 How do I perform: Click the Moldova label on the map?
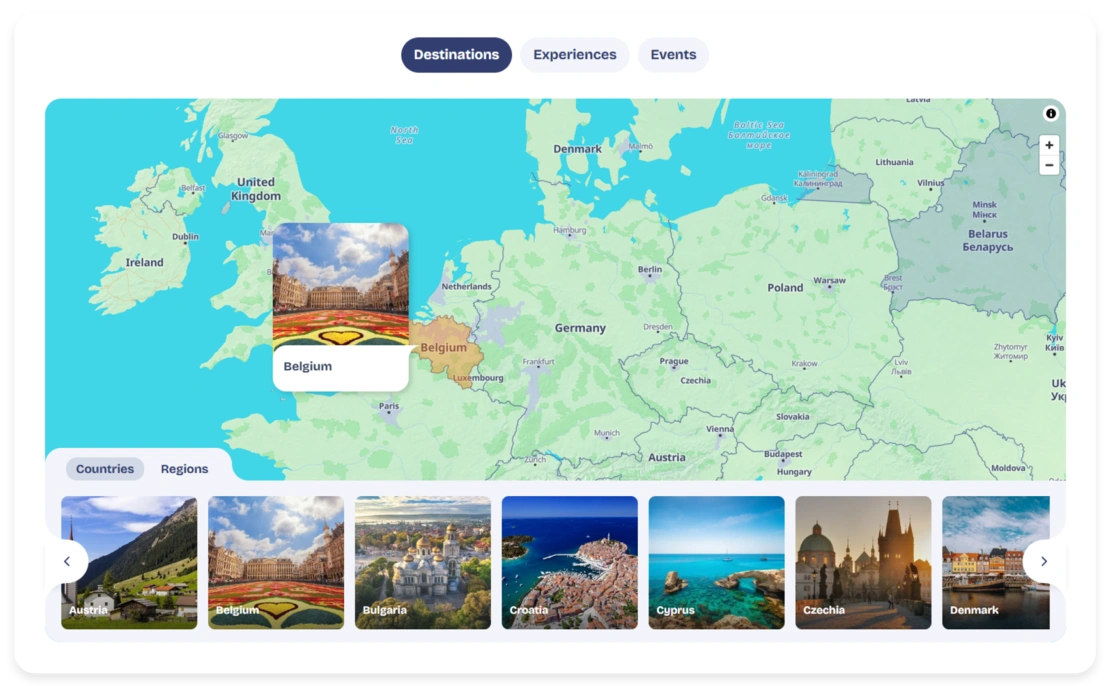point(1008,468)
